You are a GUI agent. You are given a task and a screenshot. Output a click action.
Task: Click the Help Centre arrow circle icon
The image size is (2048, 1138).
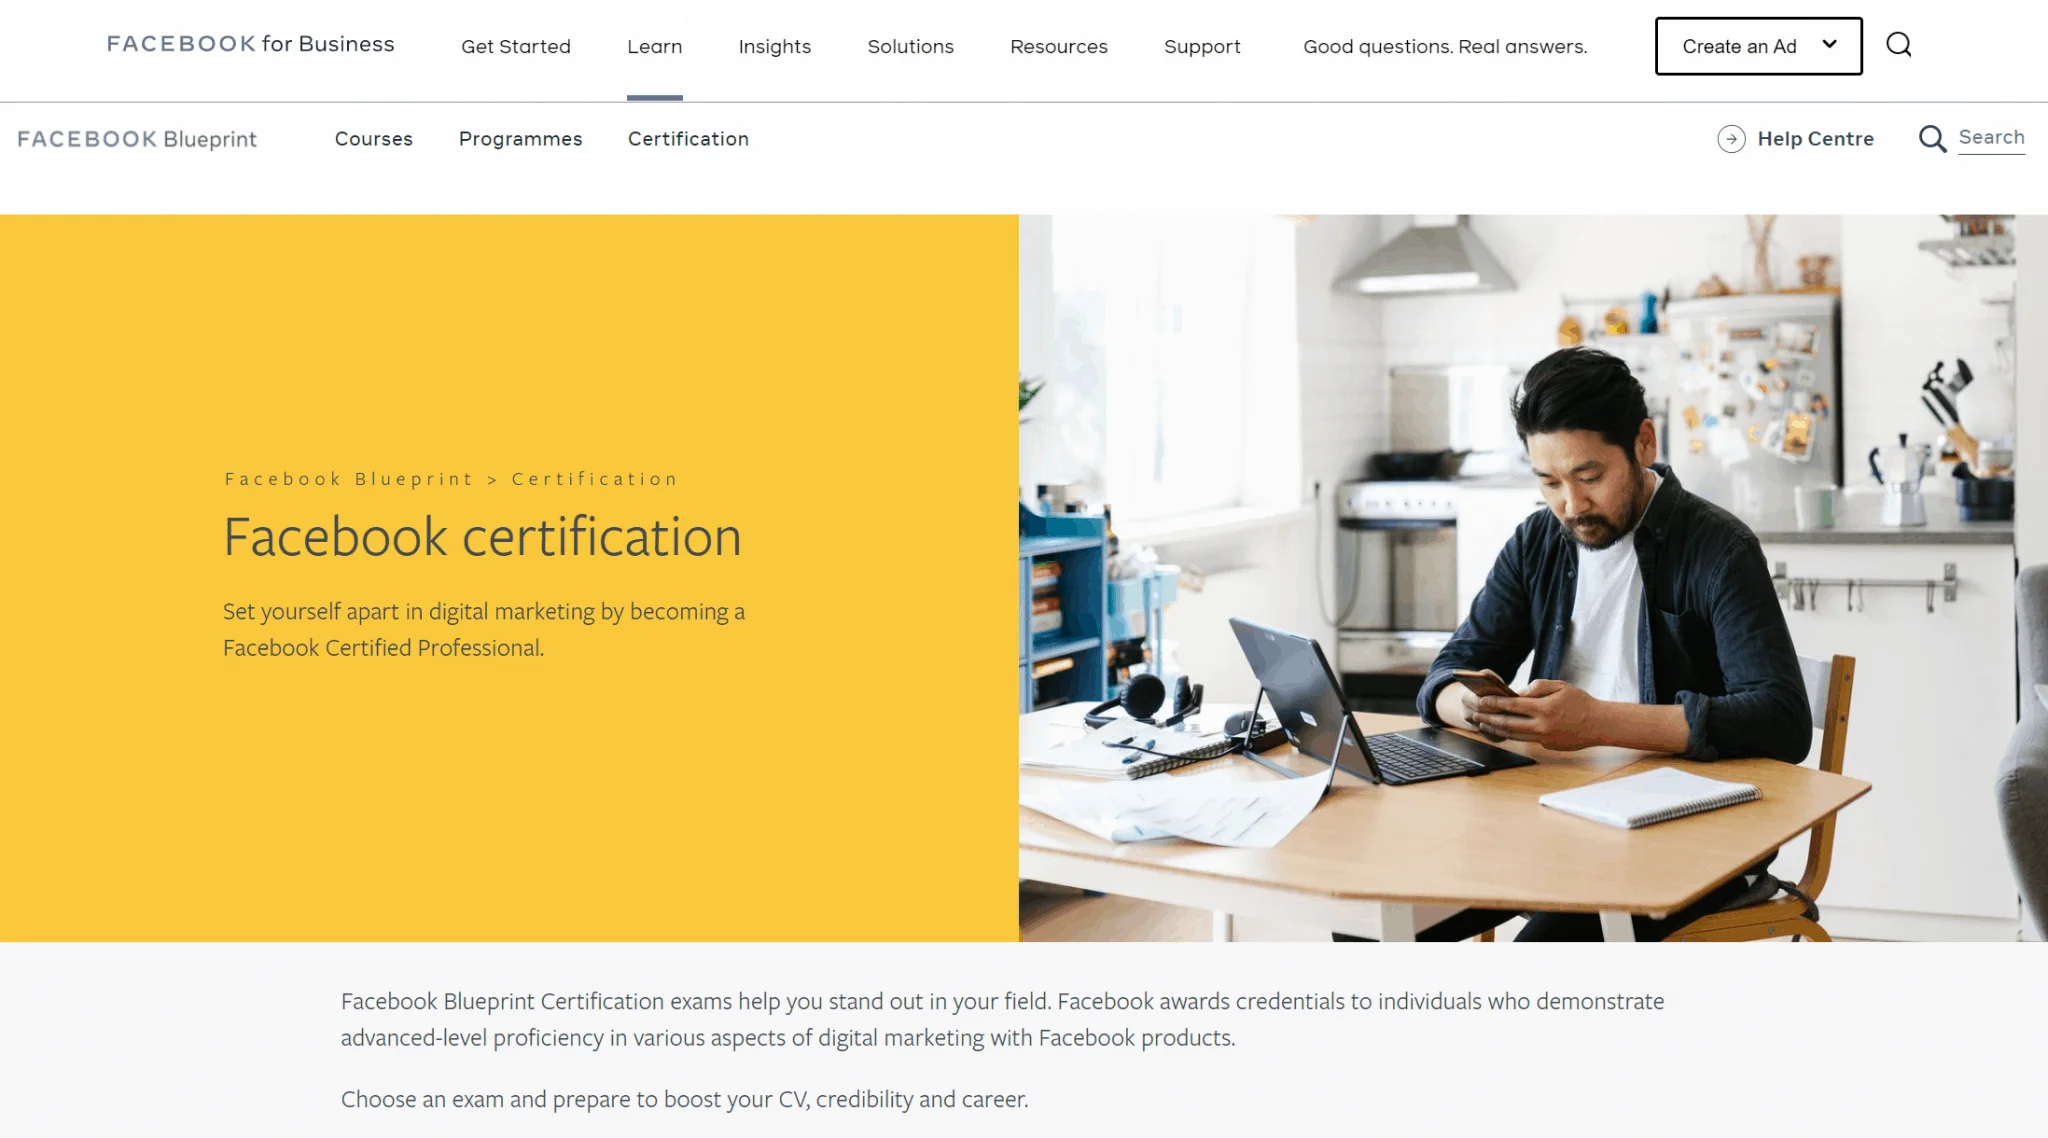coord(1731,139)
